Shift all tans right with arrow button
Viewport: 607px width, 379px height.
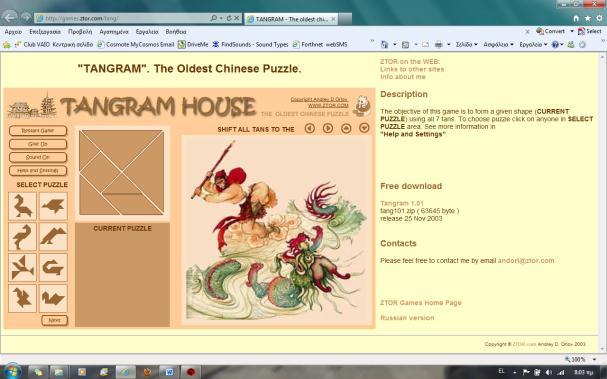(x=328, y=128)
